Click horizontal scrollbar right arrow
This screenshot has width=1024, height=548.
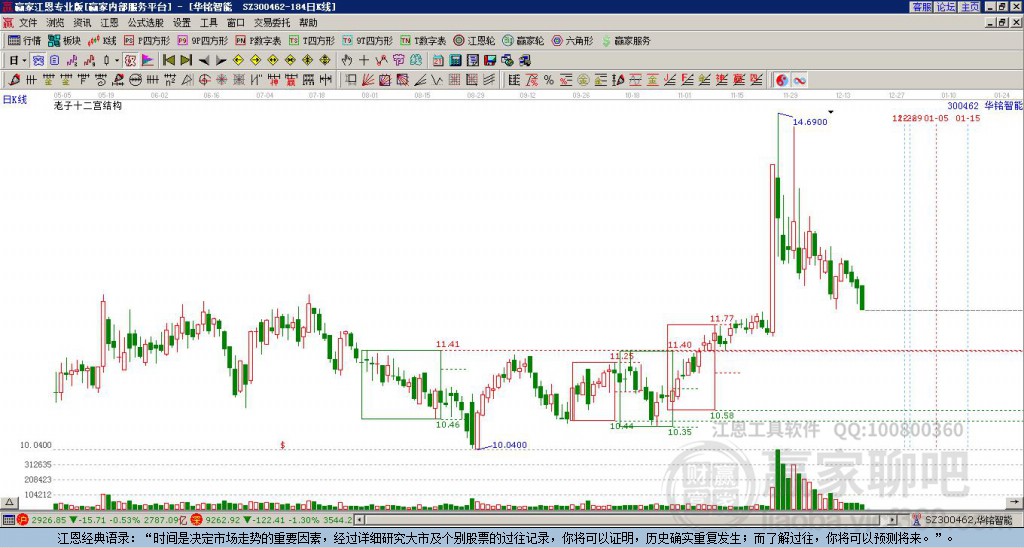[x=893, y=520]
